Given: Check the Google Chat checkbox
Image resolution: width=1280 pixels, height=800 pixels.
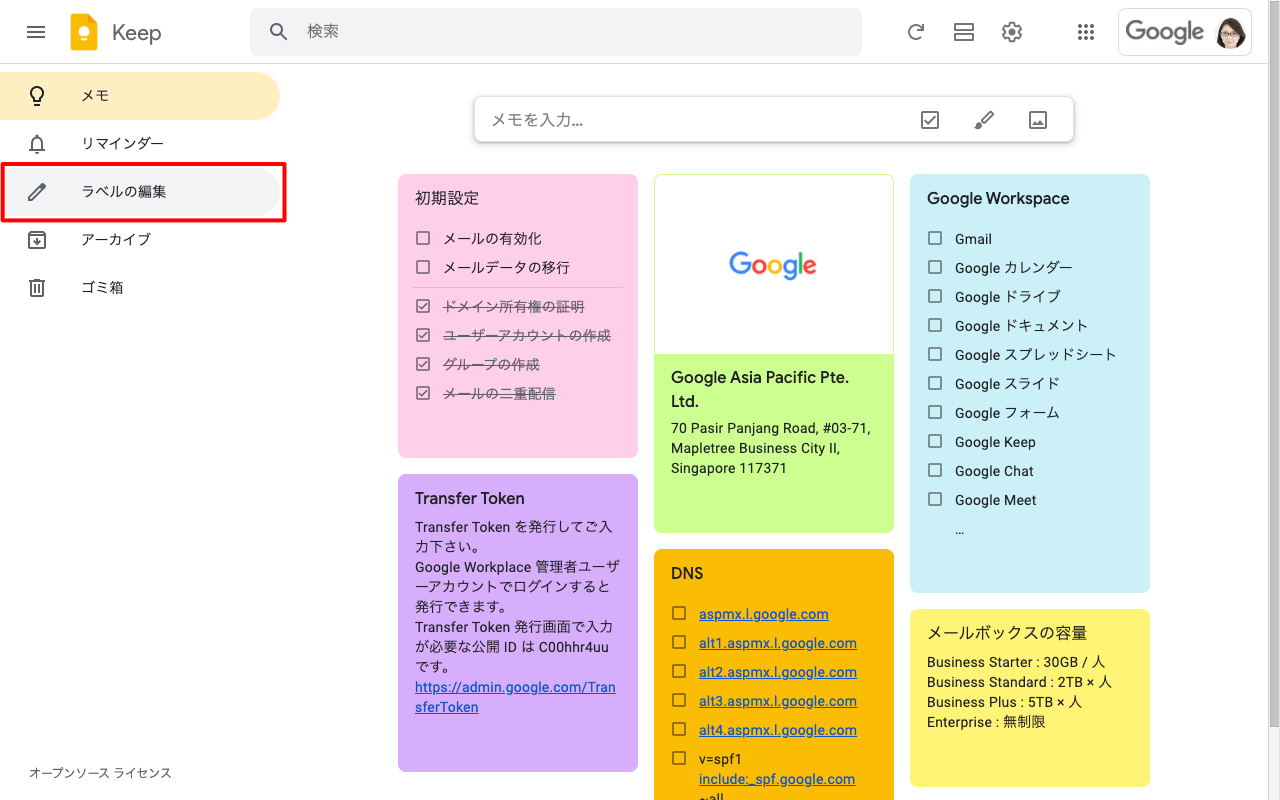Looking at the screenshot, I should [x=935, y=470].
